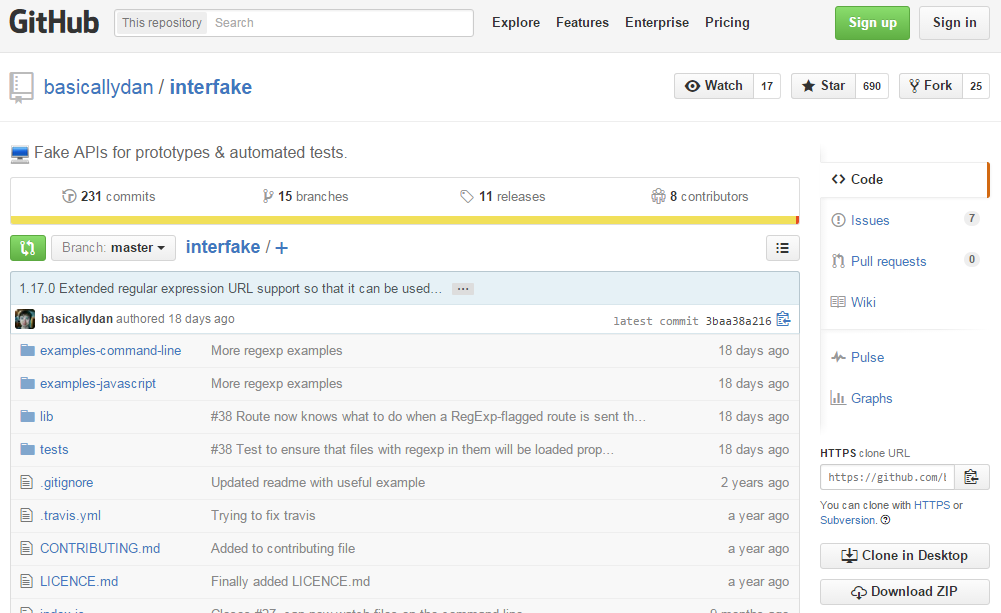Click the folder icon for examples-javascript
The image size is (1001, 613).
coord(27,383)
